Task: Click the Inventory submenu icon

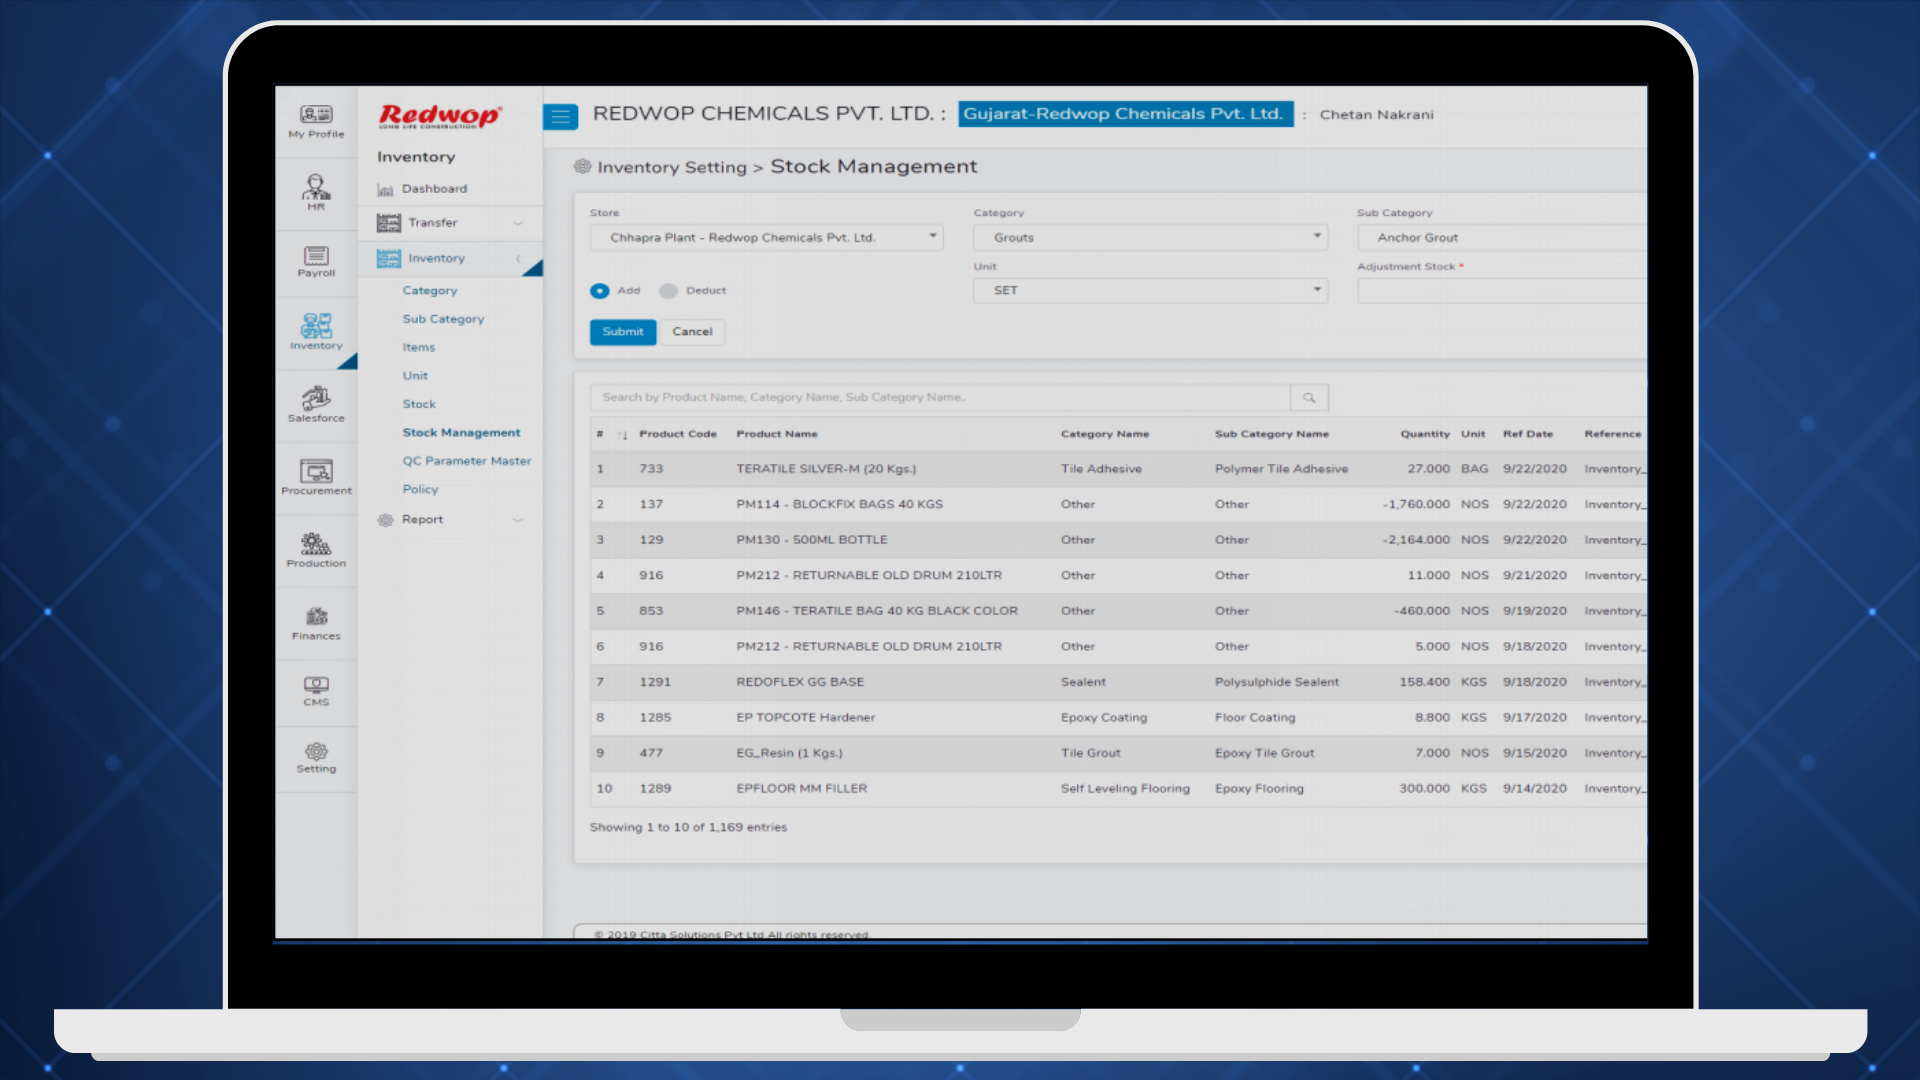Action: pyautogui.click(x=388, y=259)
